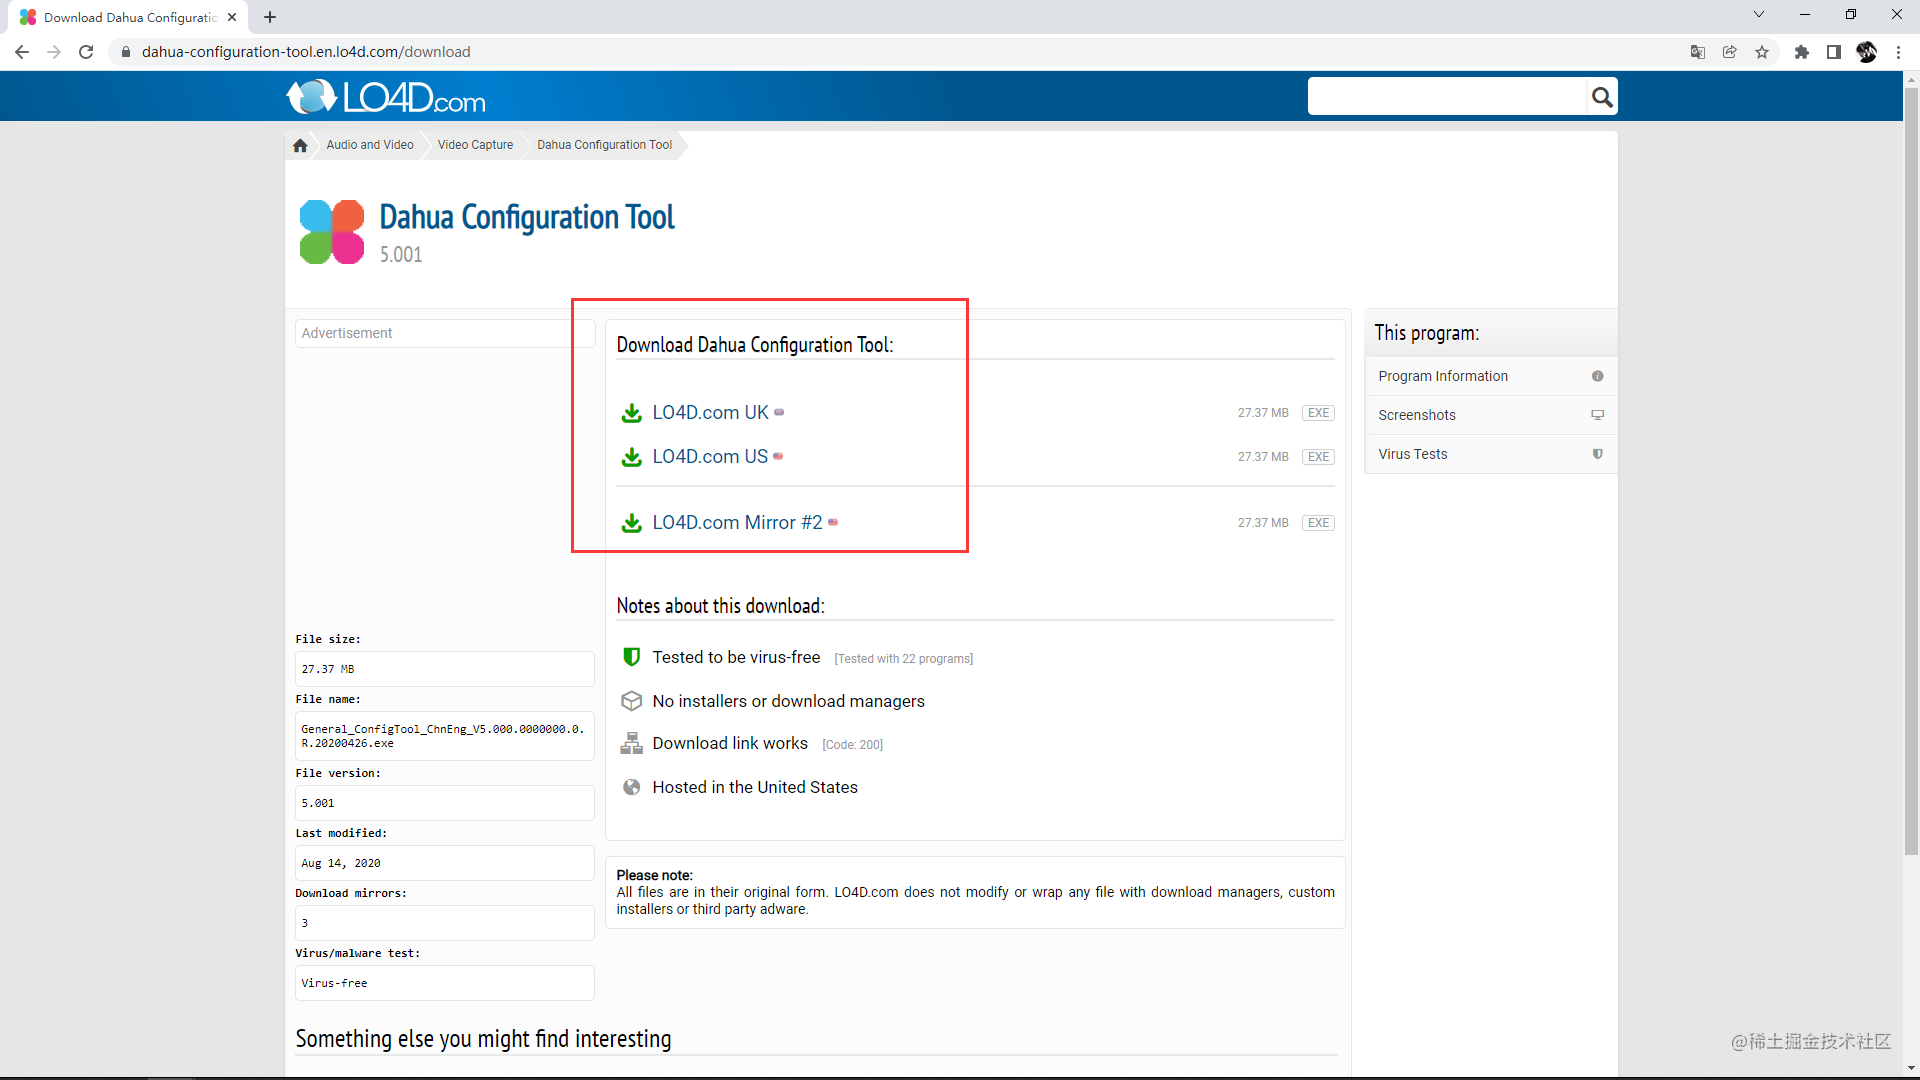Toggle the browser side panel icon
This screenshot has width=1920, height=1080.
pyautogui.click(x=1834, y=52)
